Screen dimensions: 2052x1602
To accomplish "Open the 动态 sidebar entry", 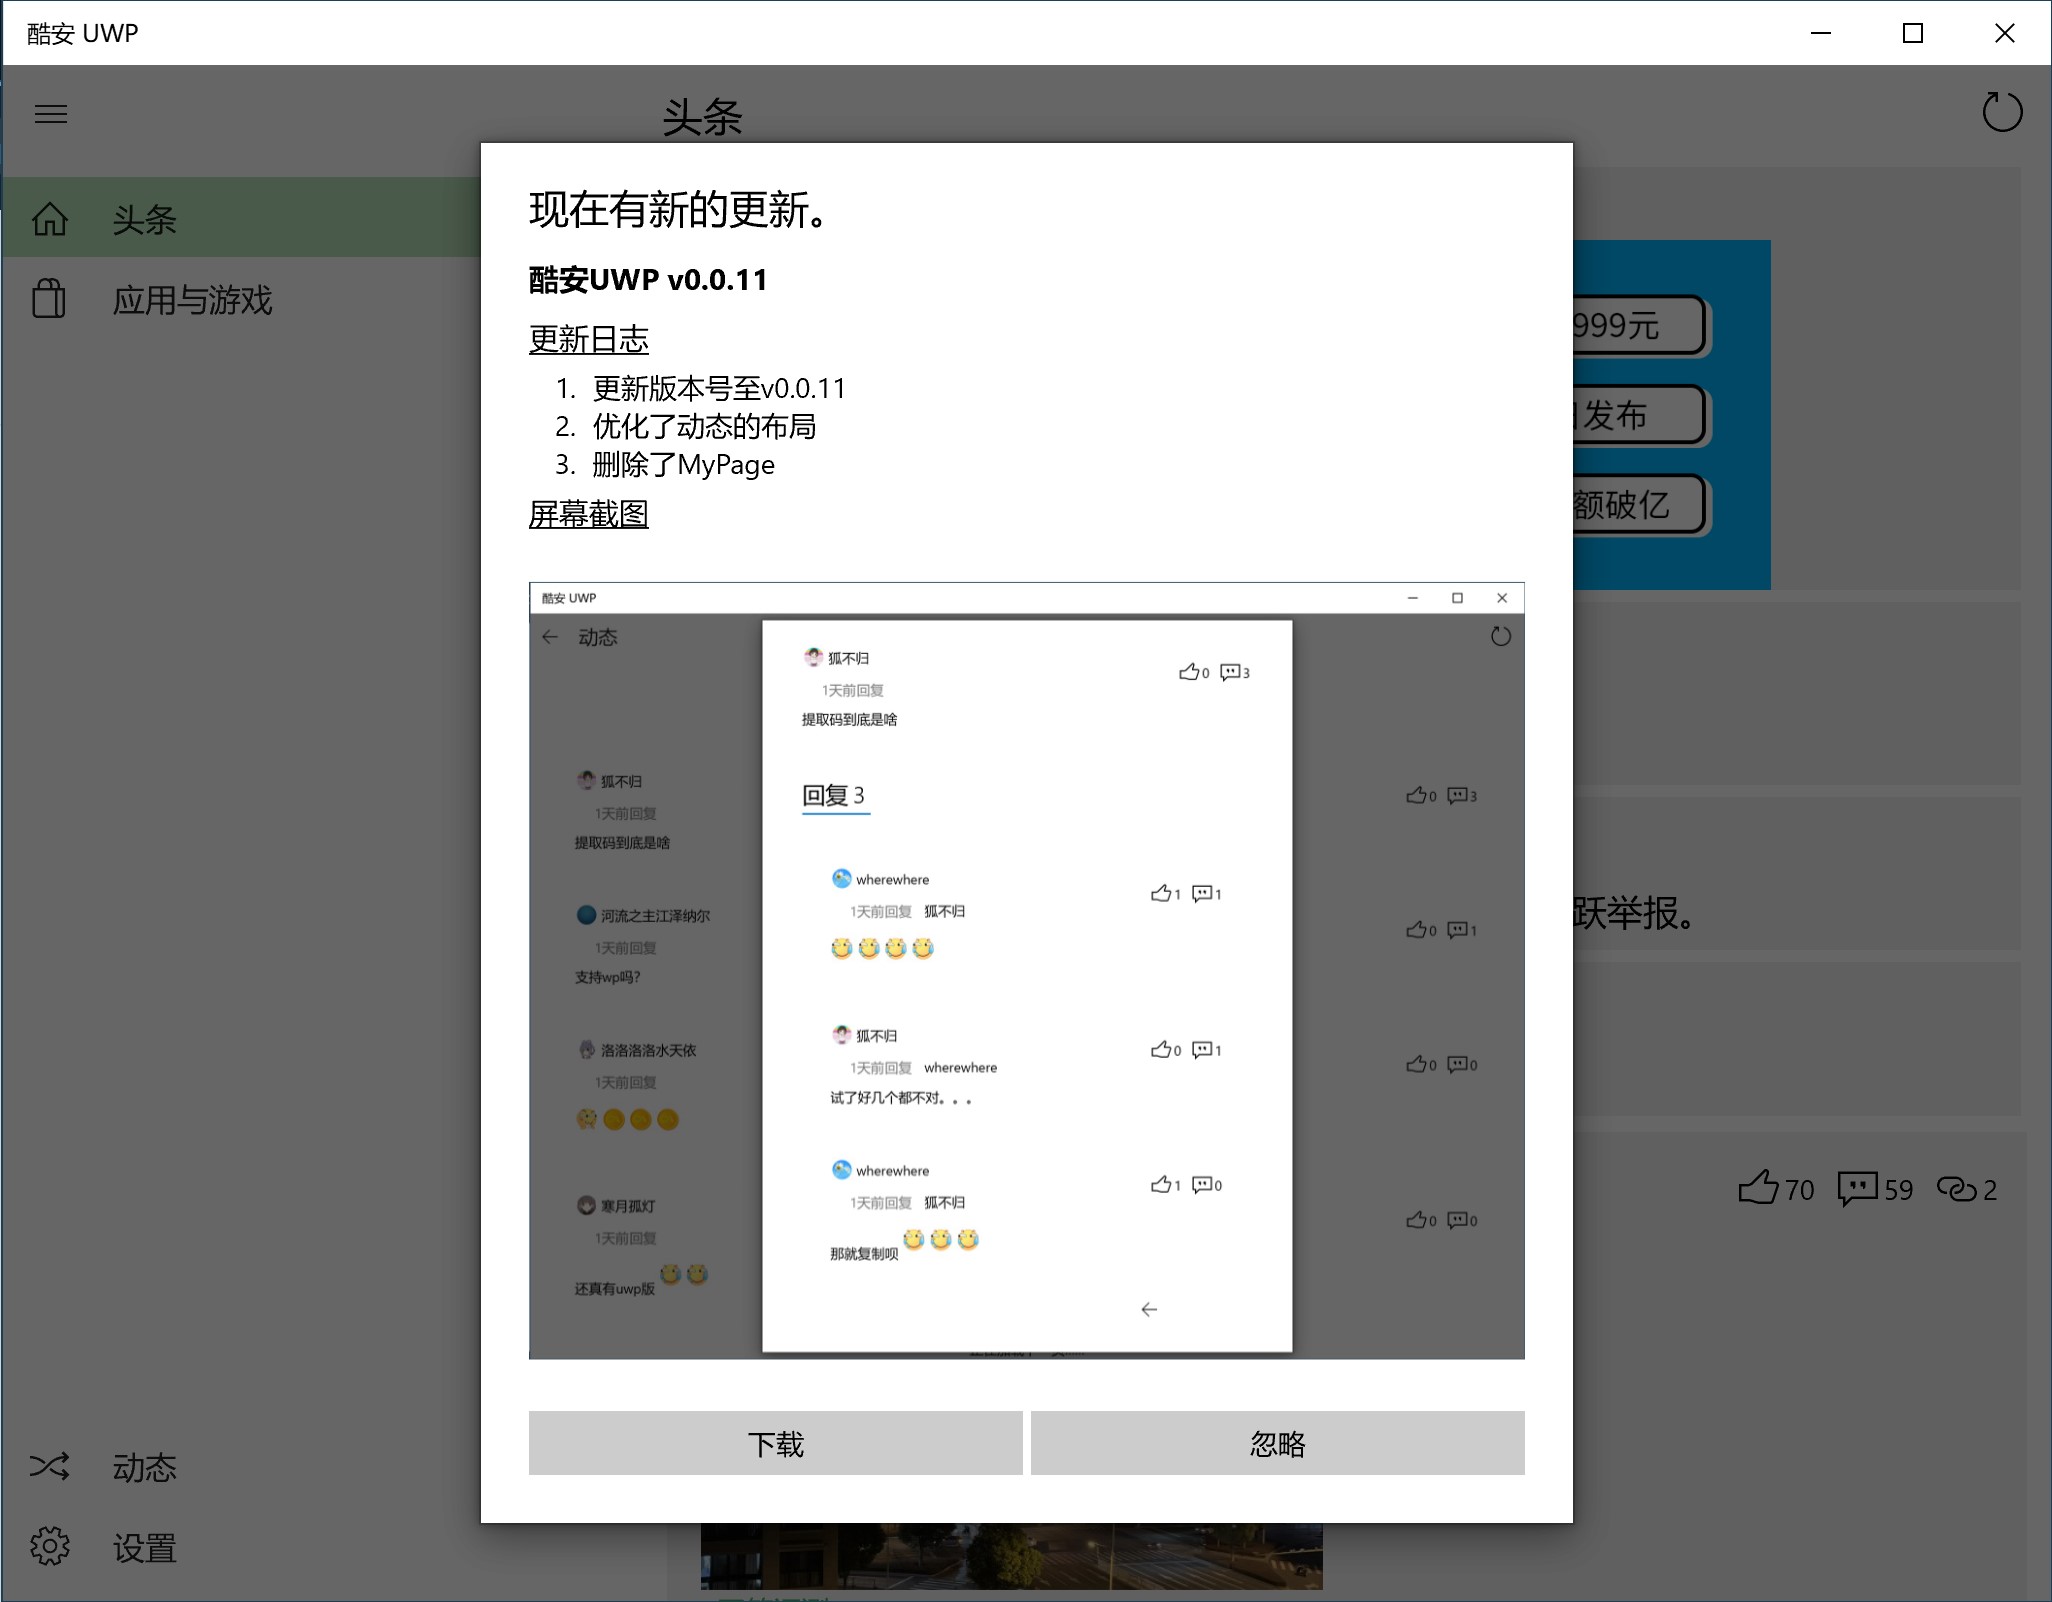I will tap(145, 1466).
